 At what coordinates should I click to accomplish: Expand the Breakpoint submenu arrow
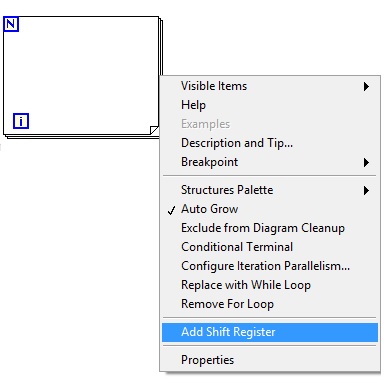point(366,163)
